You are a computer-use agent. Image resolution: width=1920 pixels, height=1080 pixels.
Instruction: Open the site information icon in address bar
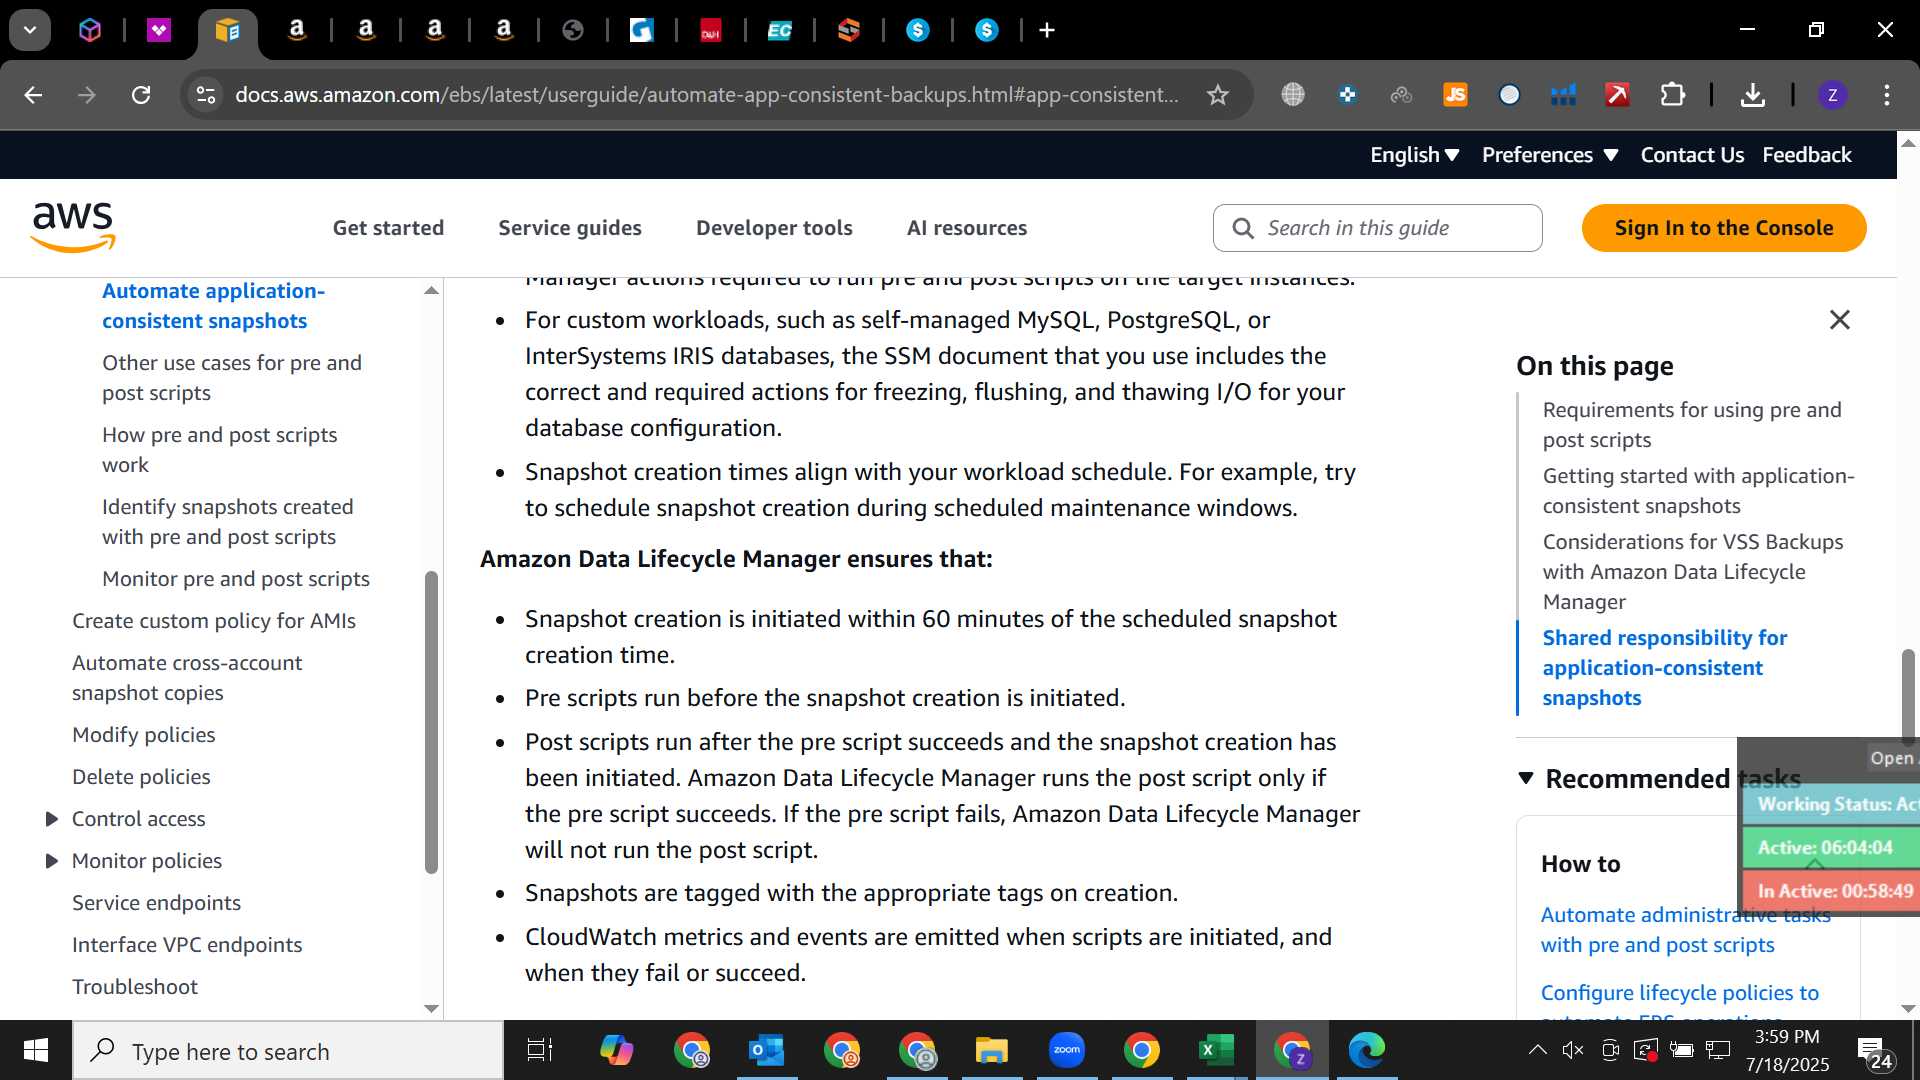pos(206,95)
